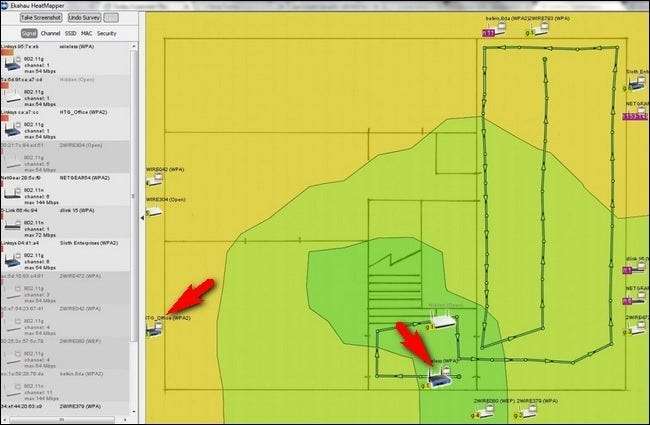Select the router icon in the HTG_Office (WPA2) list row
Screen dimensions: 650x425
pos(12,130)
